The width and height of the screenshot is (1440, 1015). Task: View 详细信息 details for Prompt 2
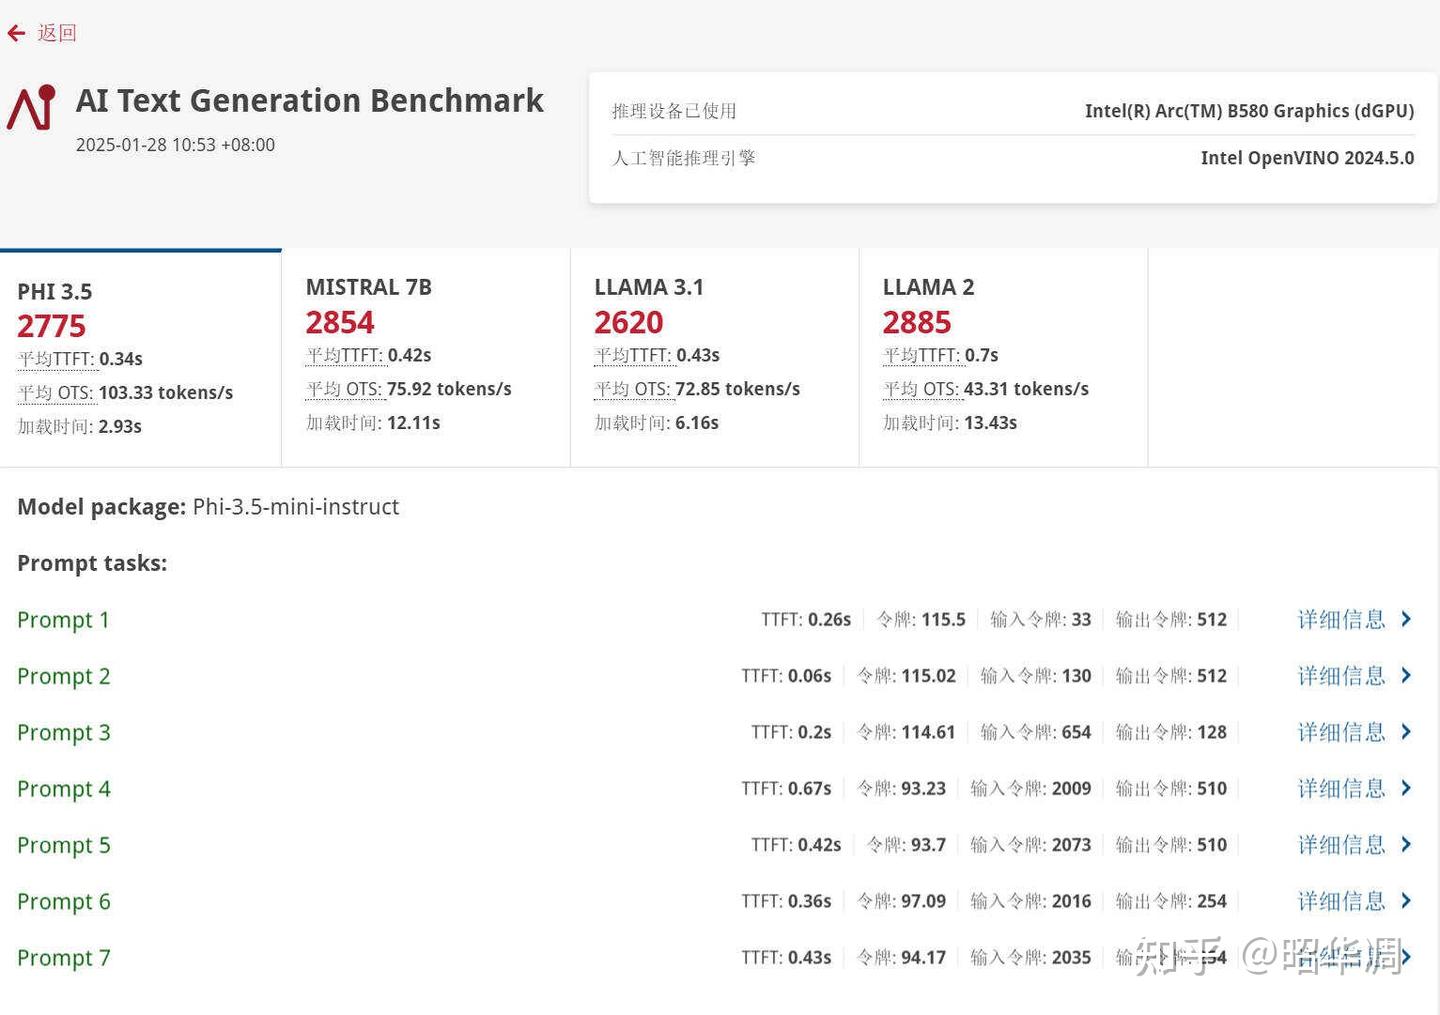tap(1341, 676)
